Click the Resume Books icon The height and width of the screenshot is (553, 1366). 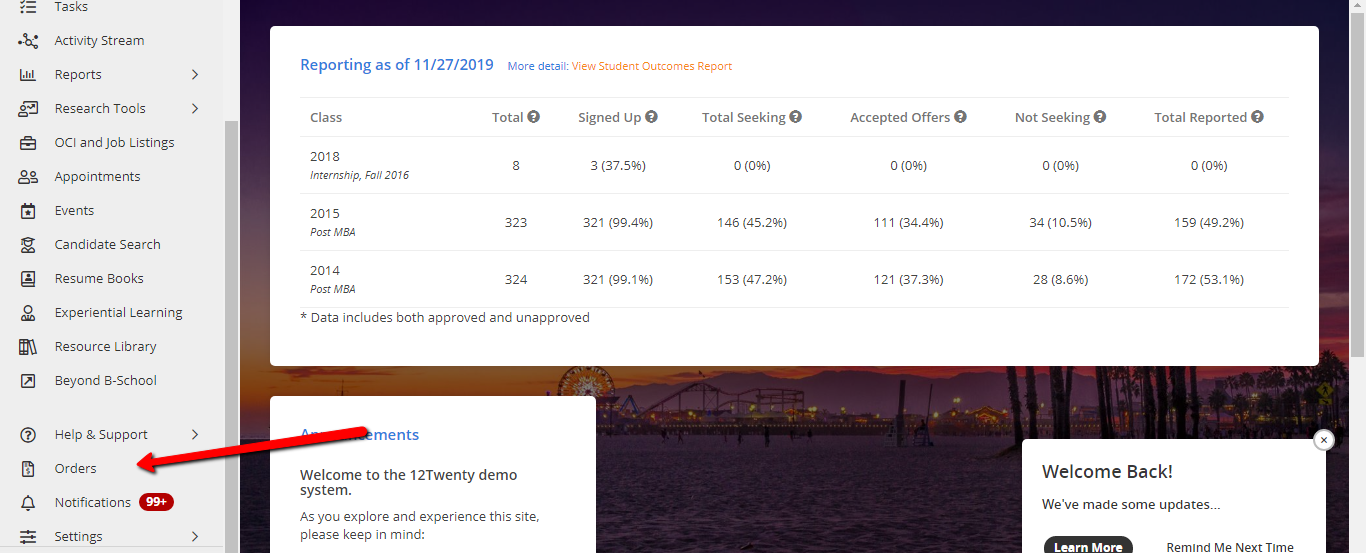28,279
